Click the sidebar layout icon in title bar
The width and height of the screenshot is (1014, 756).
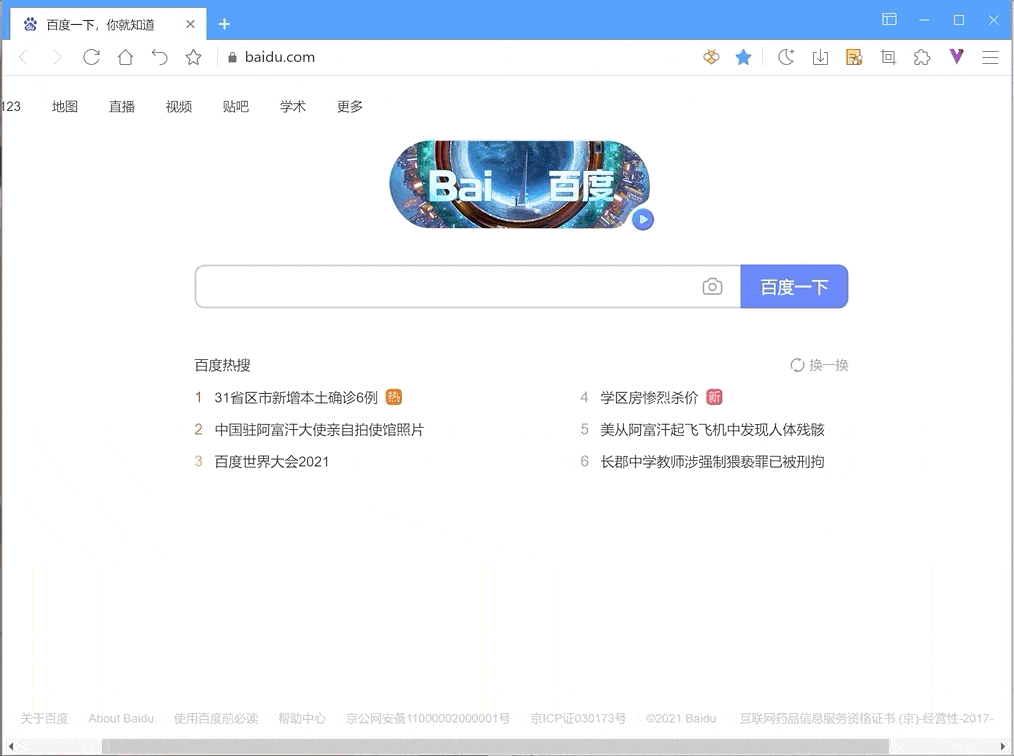pos(889,19)
